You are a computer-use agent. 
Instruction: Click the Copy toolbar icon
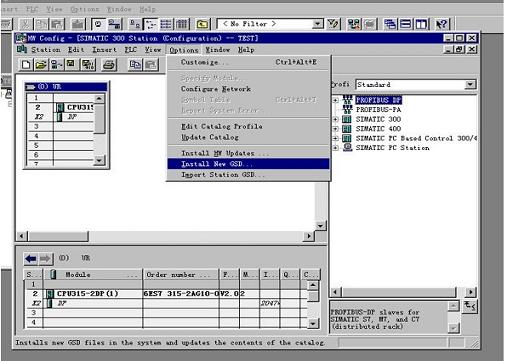tap(135, 64)
